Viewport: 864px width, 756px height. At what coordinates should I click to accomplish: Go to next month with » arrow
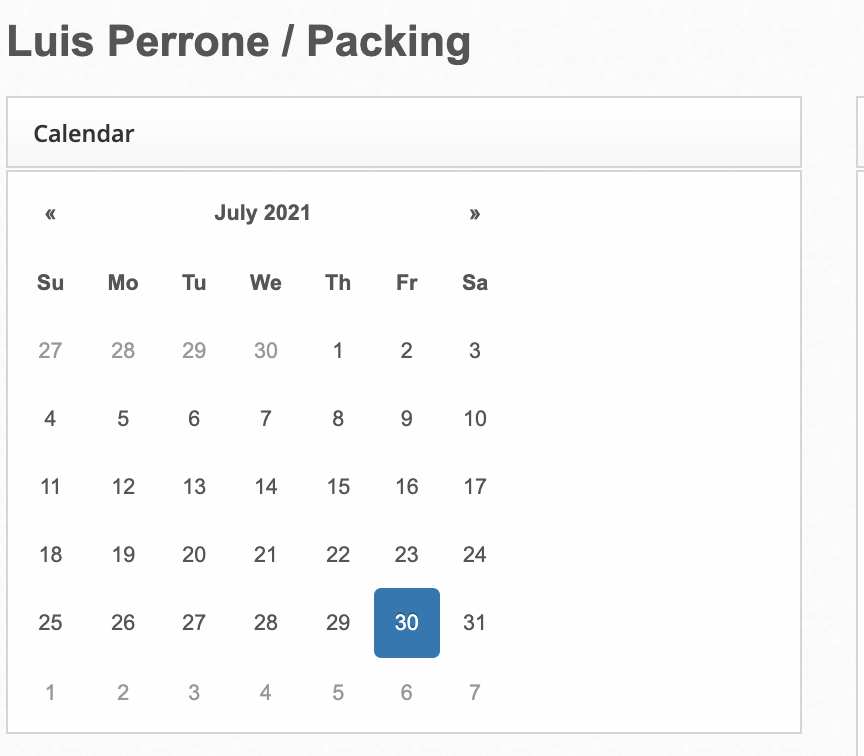pyautogui.click(x=474, y=213)
